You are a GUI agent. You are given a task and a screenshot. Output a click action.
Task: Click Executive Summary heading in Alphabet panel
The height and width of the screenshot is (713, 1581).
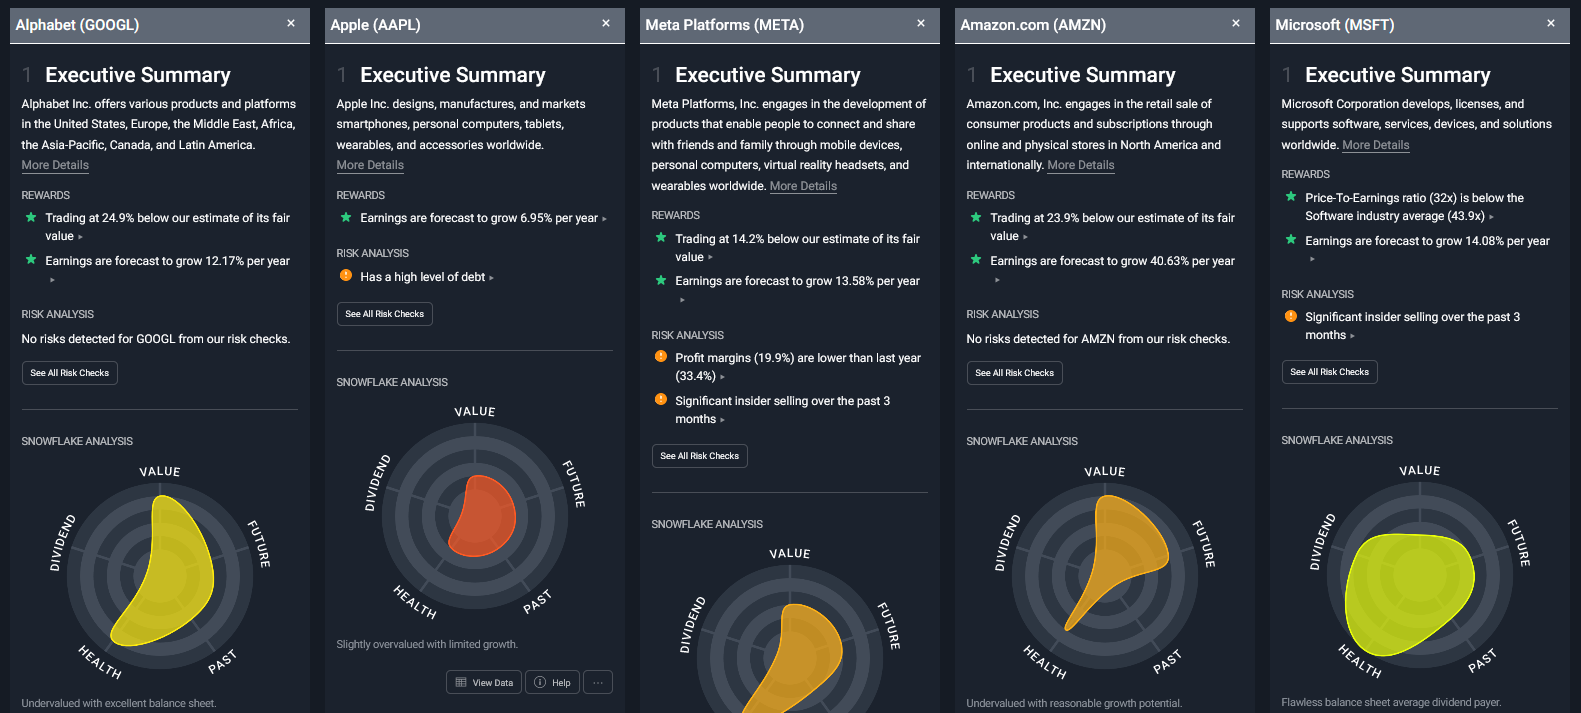coord(138,75)
